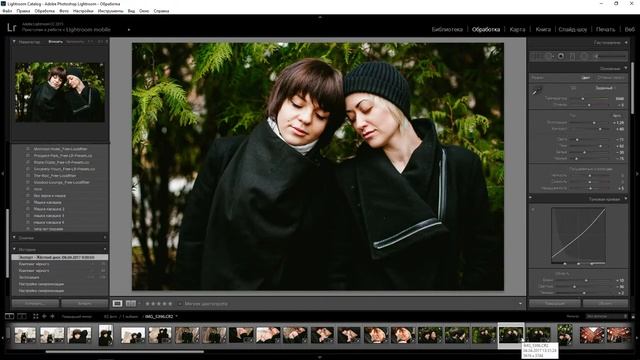The height and width of the screenshot is (360, 640).
Task: Switch to the Карта module
Action: [x=517, y=29]
